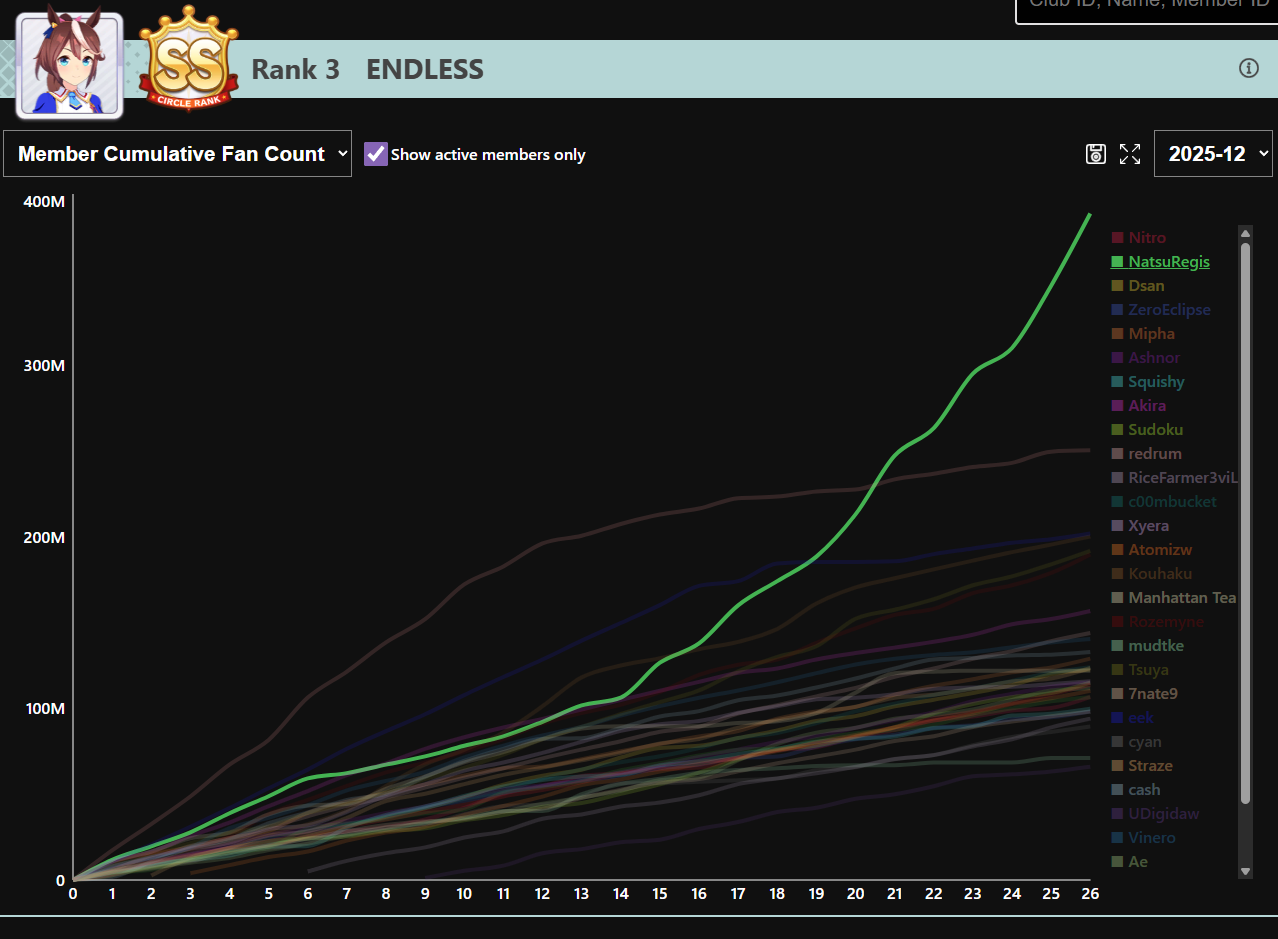This screenshot has width=1278, height=939.
Task: Click the 7nate9 legend entry
Action: (1146, 694)
